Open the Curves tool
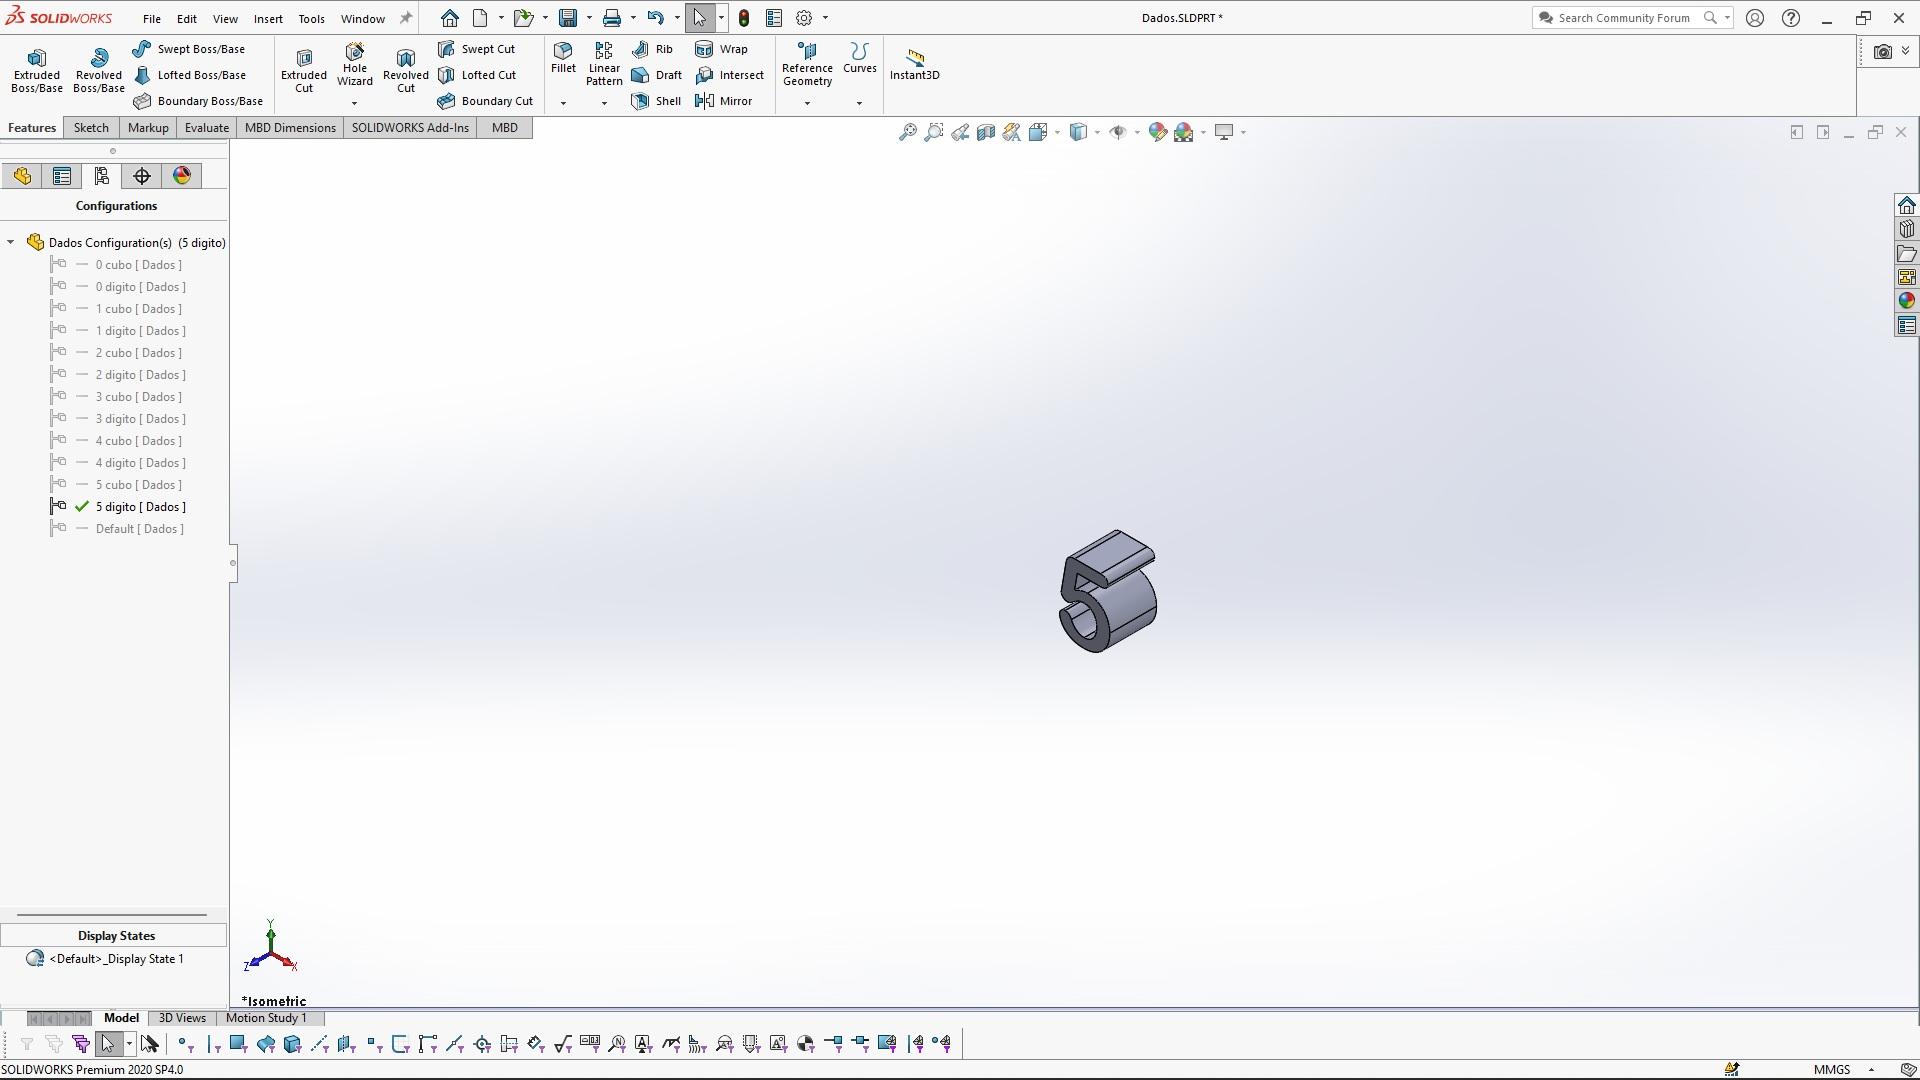 tap(859, 58)
